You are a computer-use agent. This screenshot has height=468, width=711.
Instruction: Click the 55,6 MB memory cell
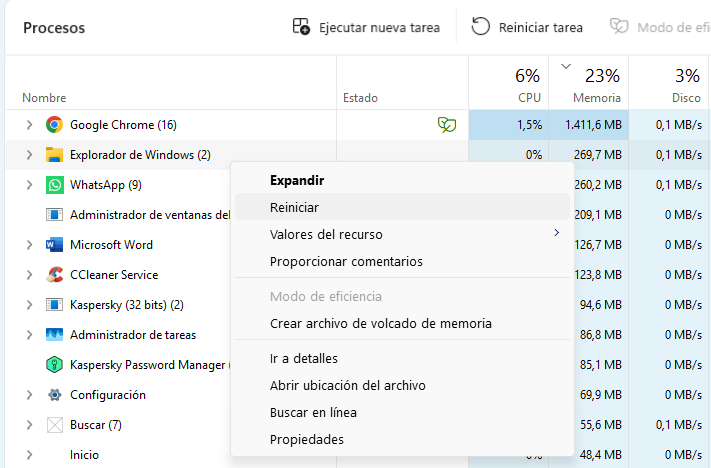tap(600, 425)
